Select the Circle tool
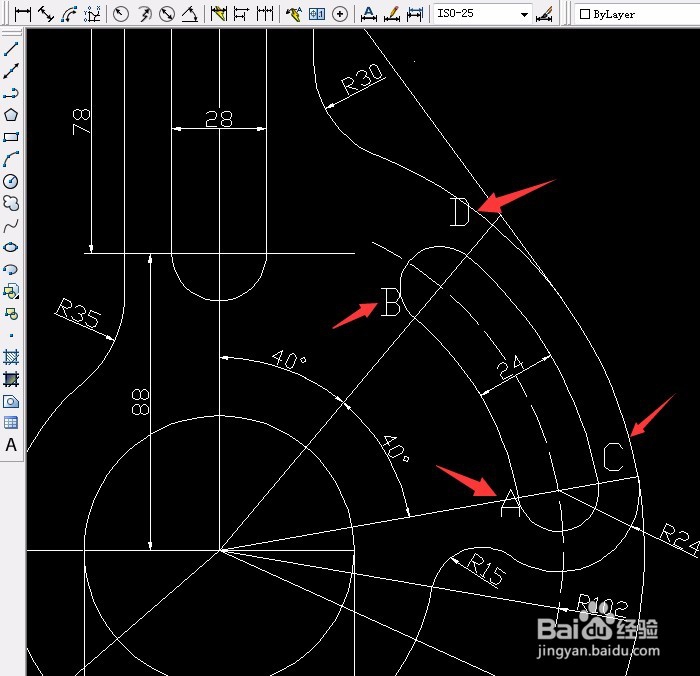This screenshot has height=676, width=700. click(11, 181)
